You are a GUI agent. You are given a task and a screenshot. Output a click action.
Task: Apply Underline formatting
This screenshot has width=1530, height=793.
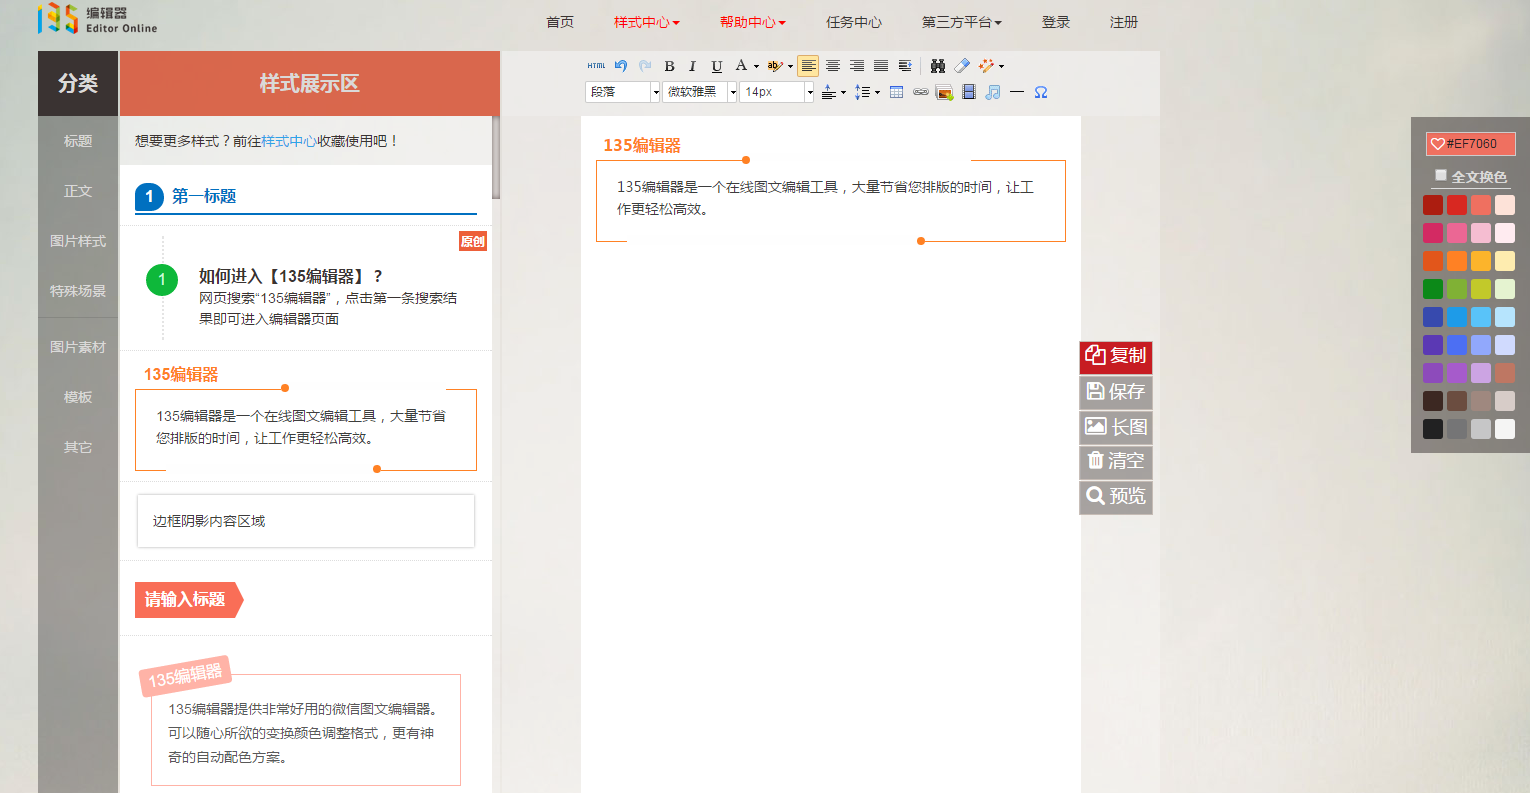coord(717,66)
